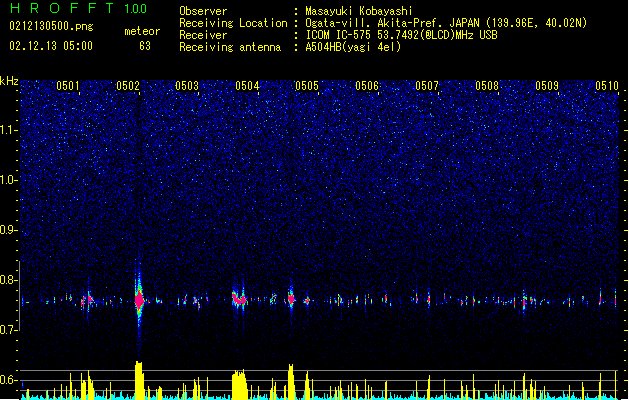629x400 pixels.
Task: Click the 0504 time marker
Action: point(247,86)
